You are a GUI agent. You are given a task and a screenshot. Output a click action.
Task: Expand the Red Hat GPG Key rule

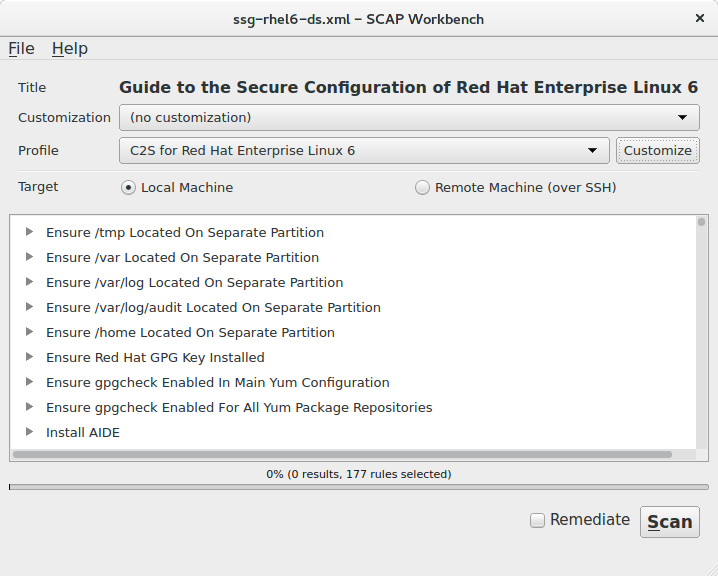click(x=29, y=357)
